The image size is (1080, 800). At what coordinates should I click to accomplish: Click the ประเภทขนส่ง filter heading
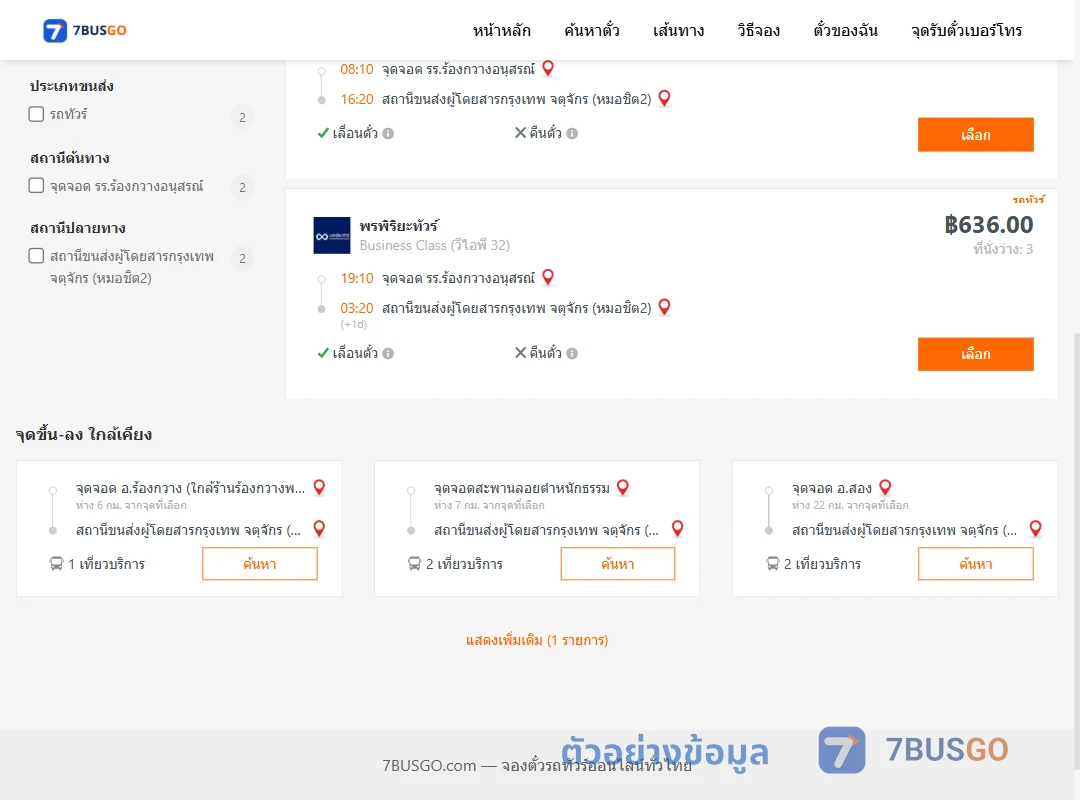[72, 86]
